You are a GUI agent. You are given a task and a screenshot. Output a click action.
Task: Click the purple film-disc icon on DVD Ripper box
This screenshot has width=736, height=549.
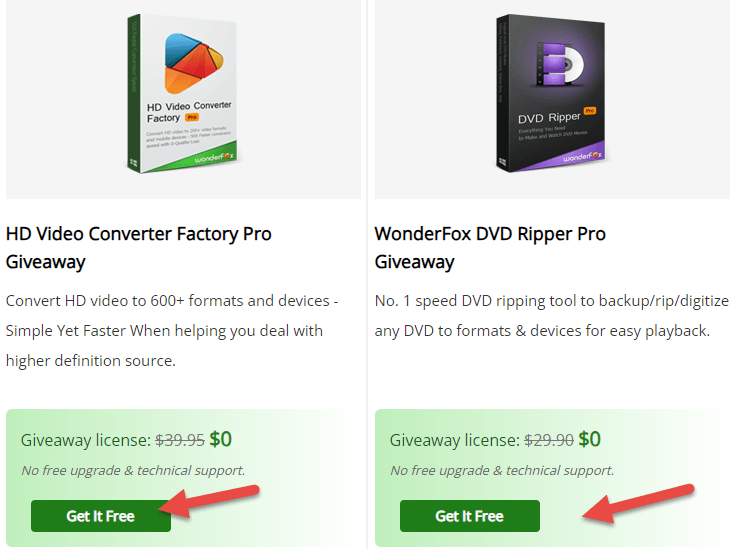click(x=560, y=64)
